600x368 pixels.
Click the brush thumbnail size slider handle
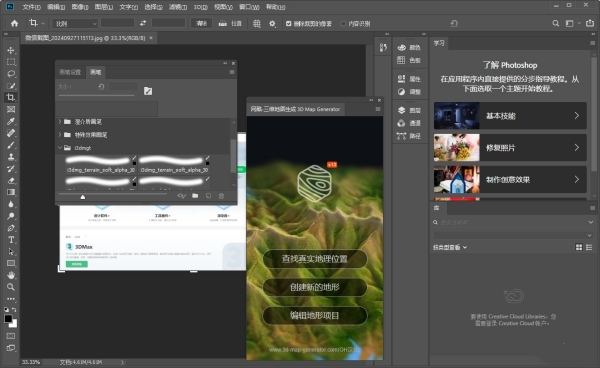point(83,197)
